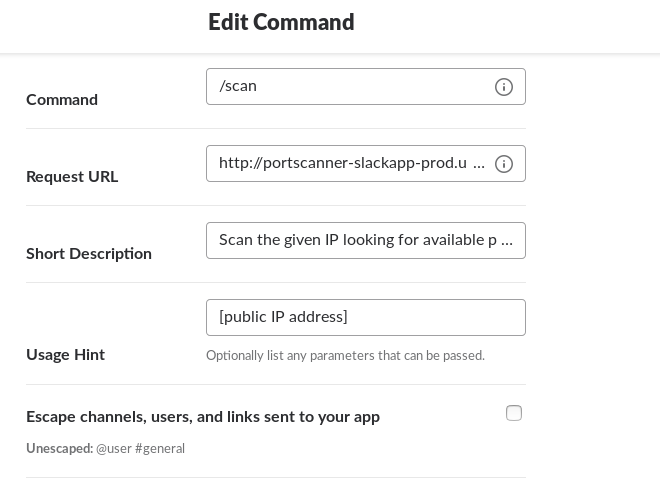The height and width of the screenshot is (481, 660).
Task: Click the truncation ellipsis in Short Description
Action: point(507,241)
